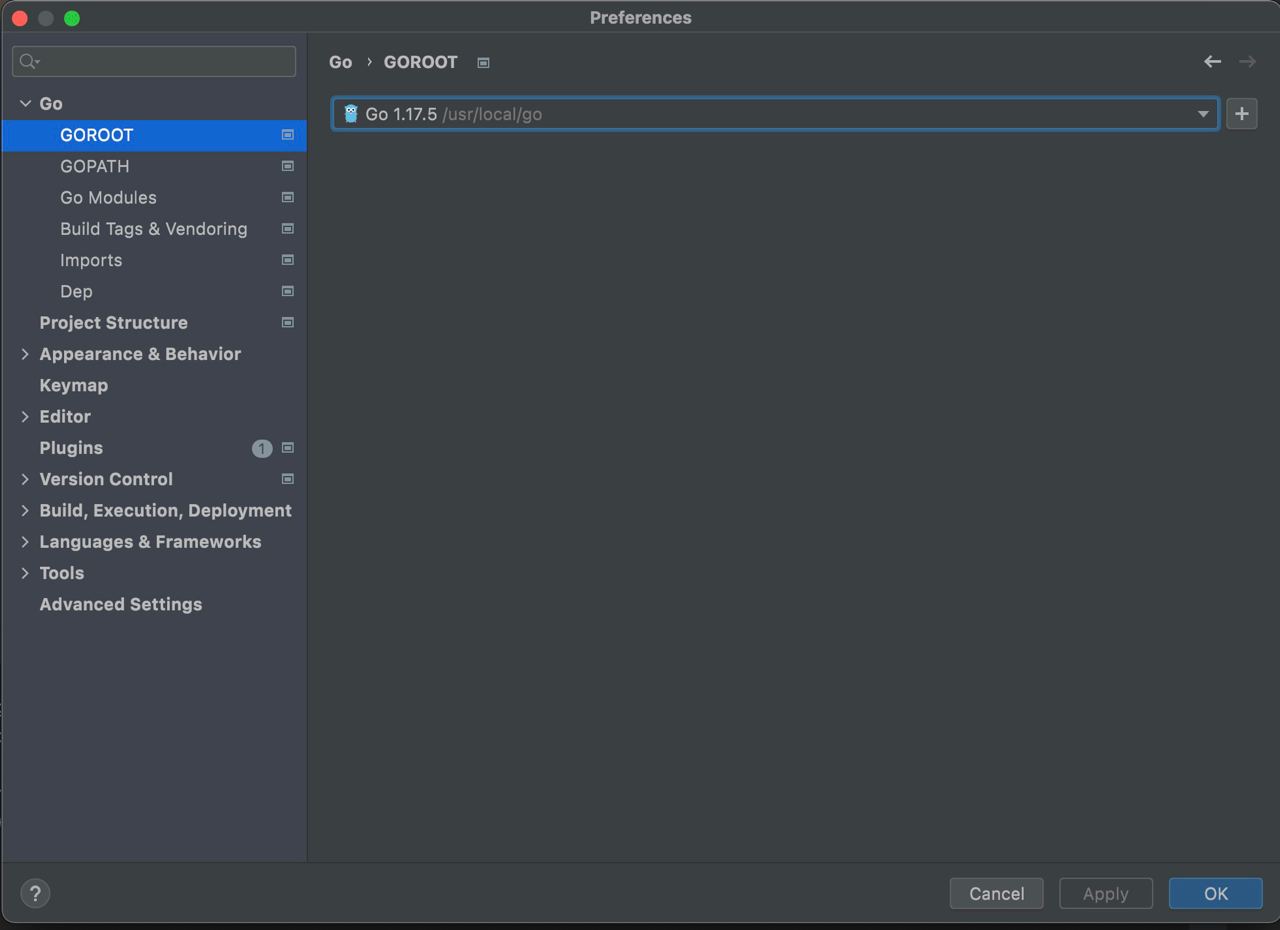Viewport: 1280px width, 930px height.
Task: Click the Go 1.17.5 SDK selection text
Action: [401, 114]
